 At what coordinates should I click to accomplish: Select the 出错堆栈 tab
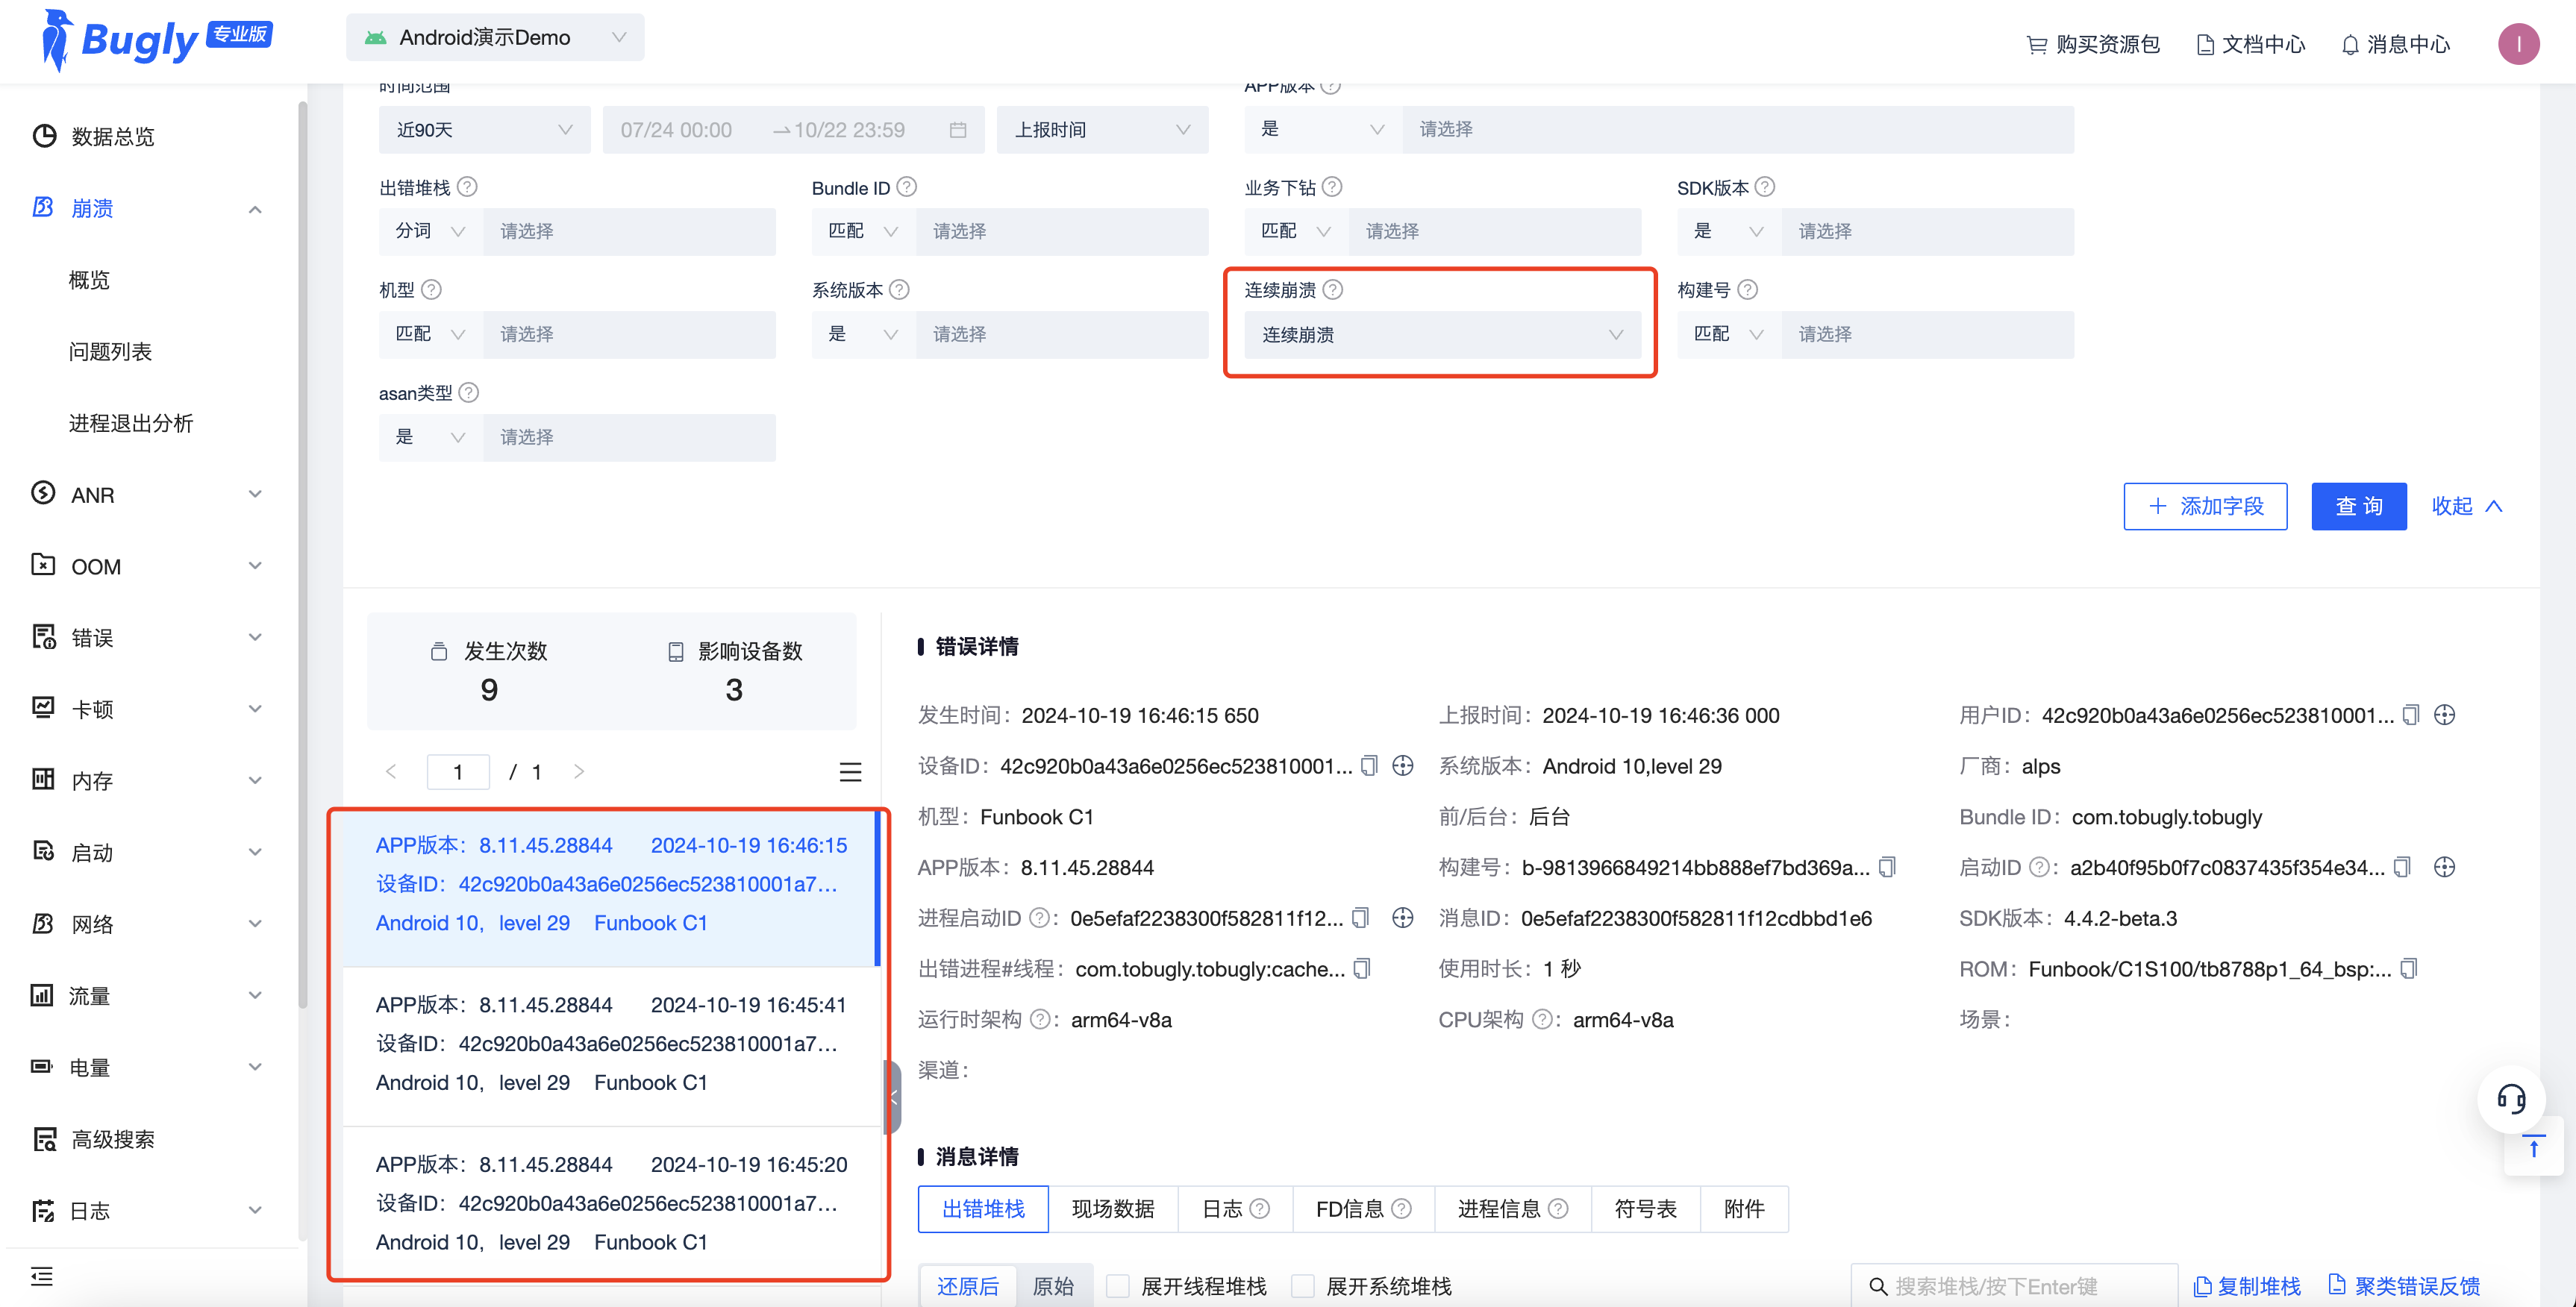(983, 1209)
